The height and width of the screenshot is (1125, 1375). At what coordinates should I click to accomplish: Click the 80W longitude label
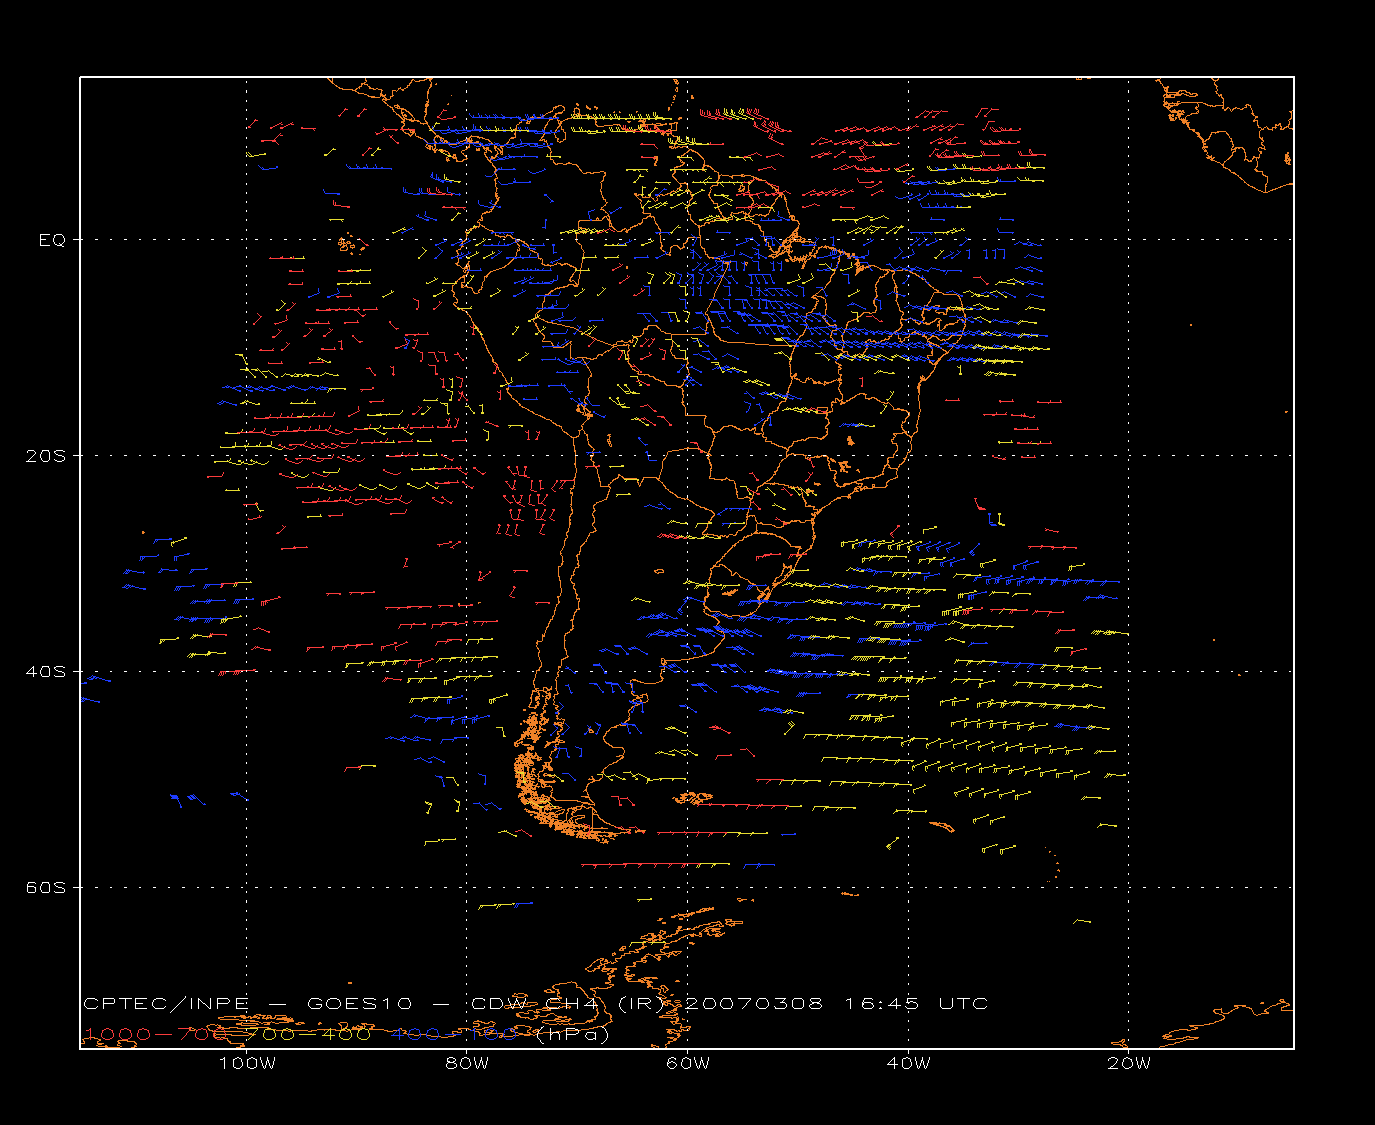tap(468, 1064)
